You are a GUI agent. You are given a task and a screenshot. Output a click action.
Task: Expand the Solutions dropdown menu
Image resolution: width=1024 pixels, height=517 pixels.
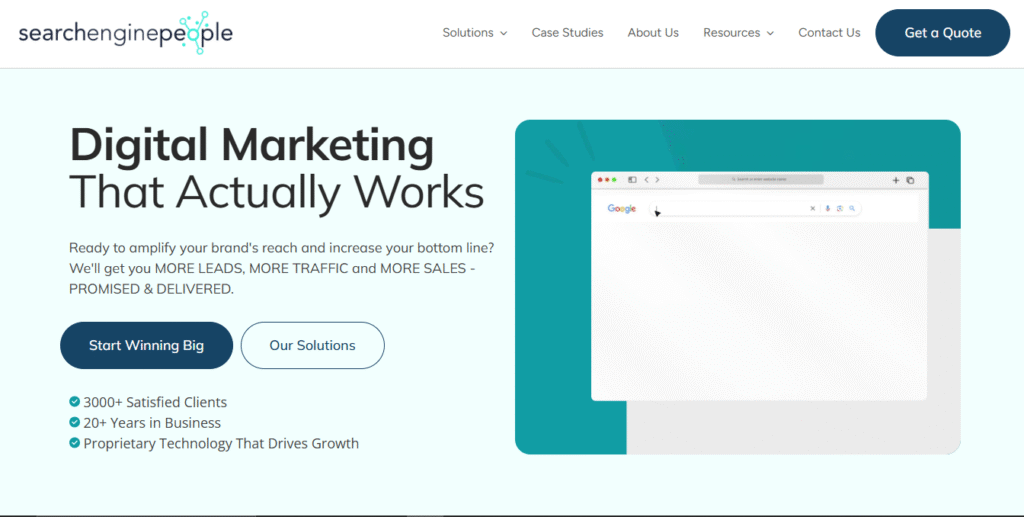[x=474, y=33]
